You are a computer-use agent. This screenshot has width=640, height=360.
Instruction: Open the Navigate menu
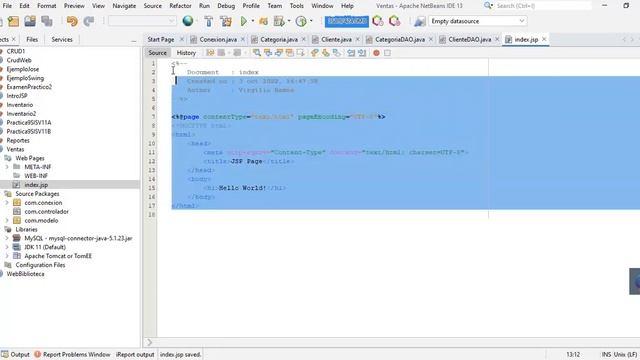click(124, 6)
